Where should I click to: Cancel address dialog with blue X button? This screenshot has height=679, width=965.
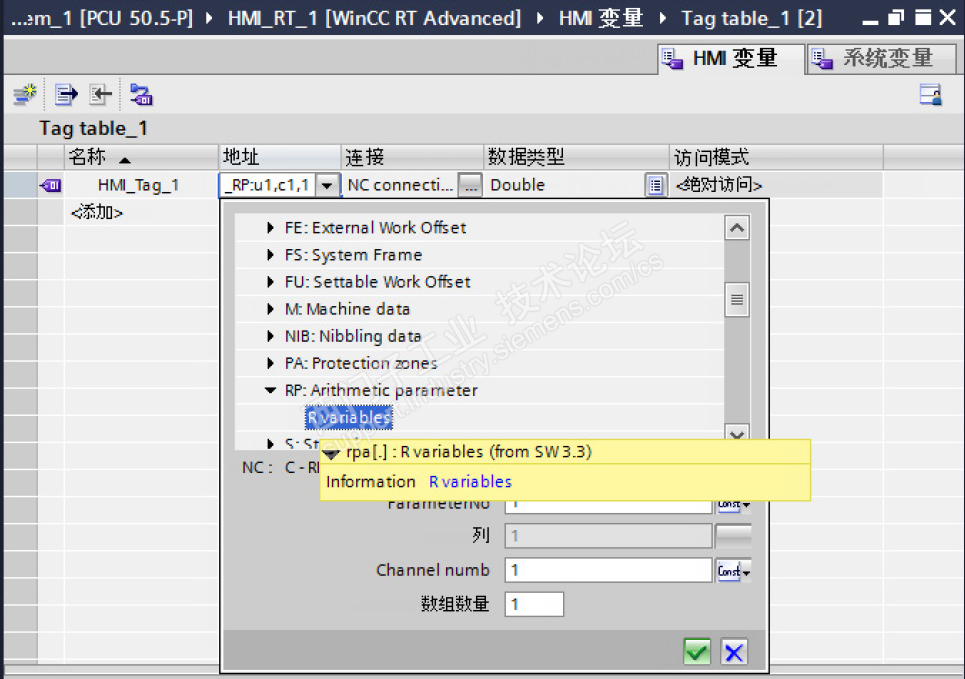[x=734, y=651]
